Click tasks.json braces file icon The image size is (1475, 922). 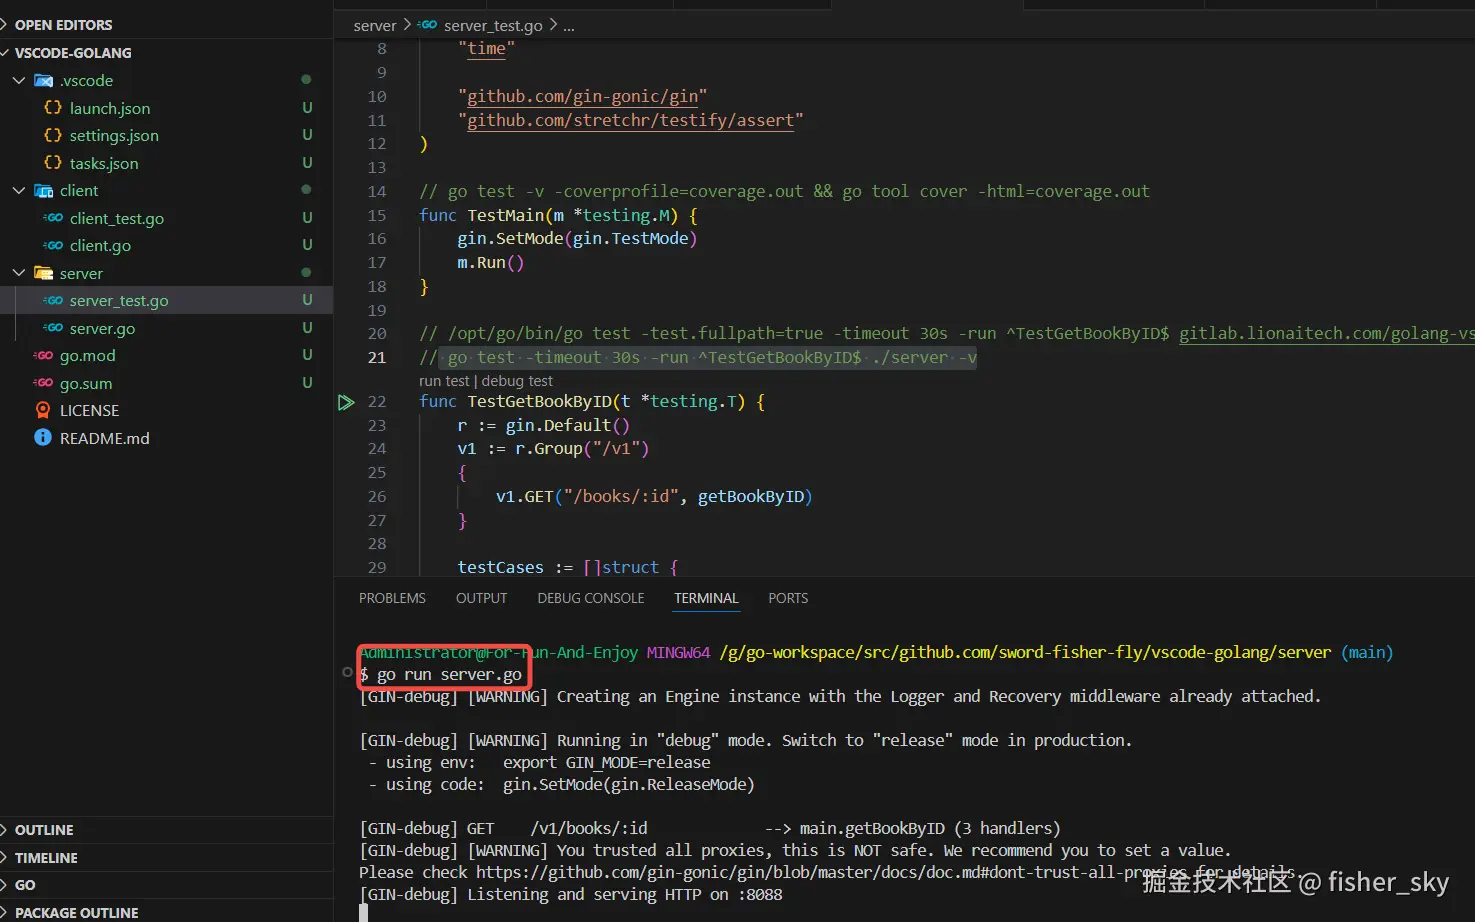(x=53, y=162)
